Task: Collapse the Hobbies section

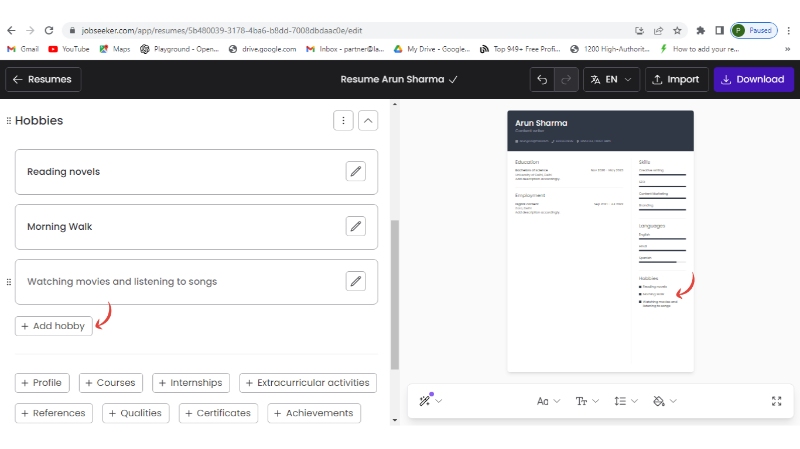Action: [x=368, y=120]
